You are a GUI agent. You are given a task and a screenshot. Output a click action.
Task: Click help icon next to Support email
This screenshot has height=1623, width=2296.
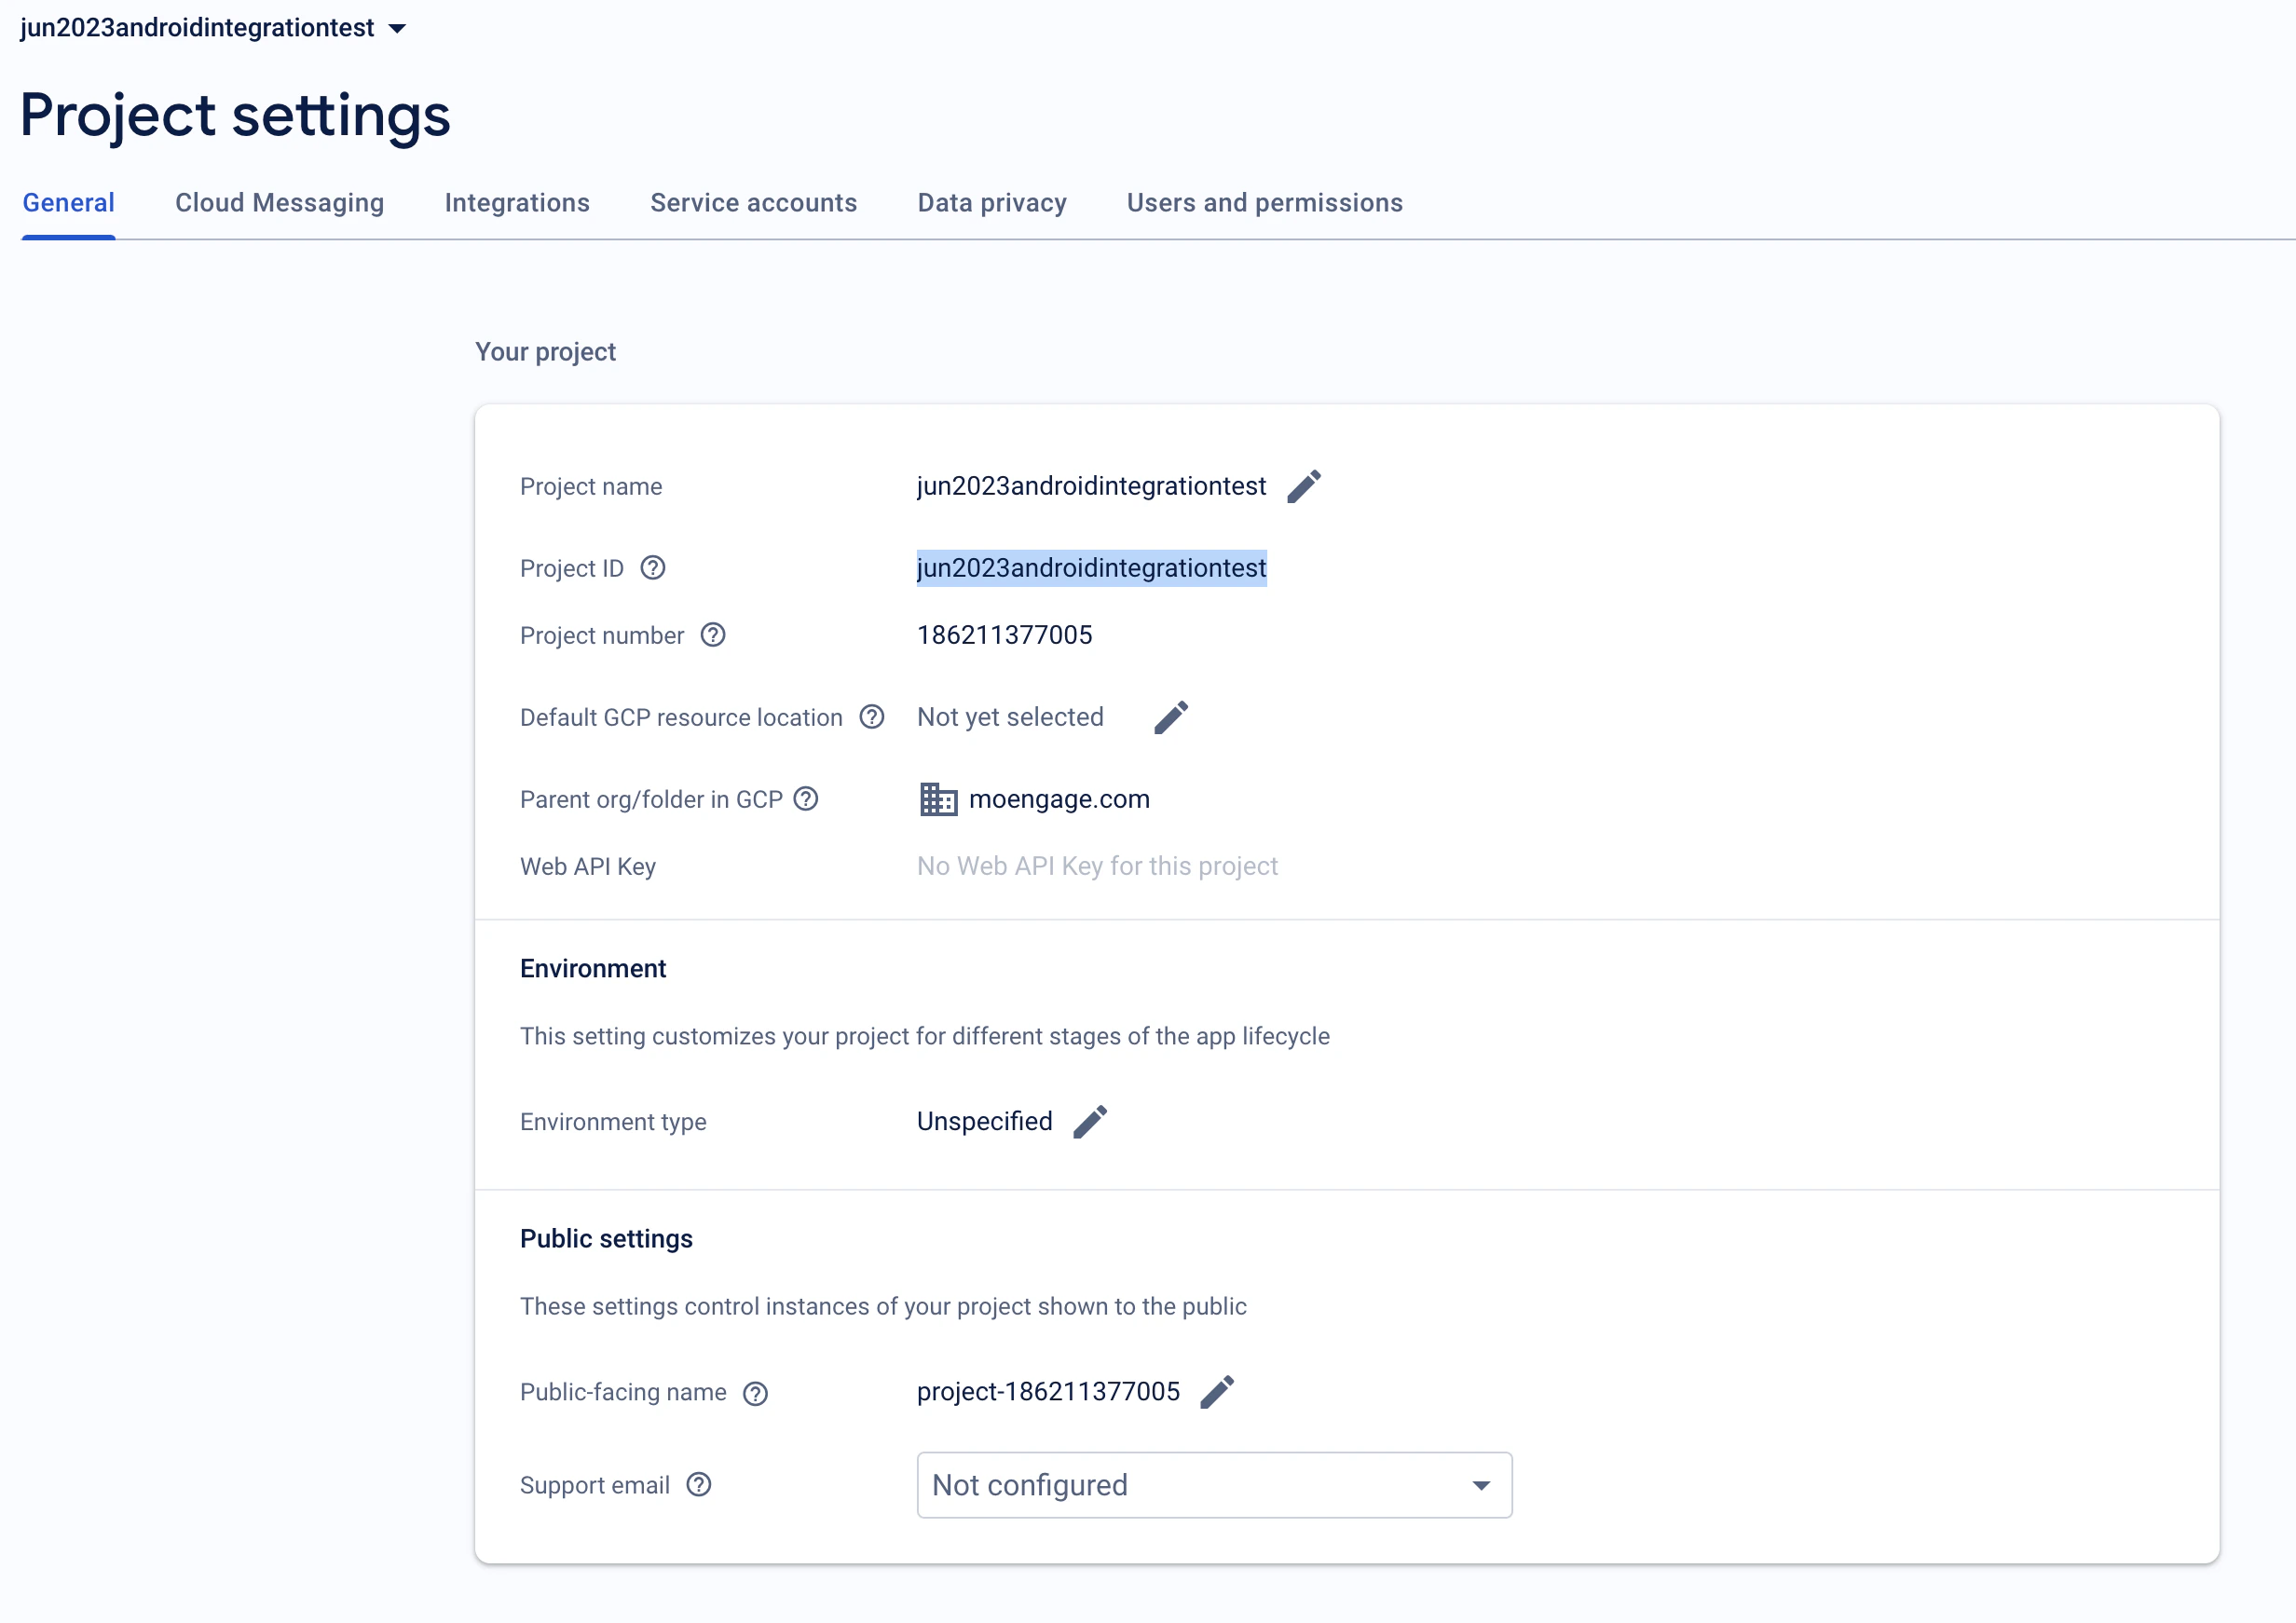[699, 1485]
